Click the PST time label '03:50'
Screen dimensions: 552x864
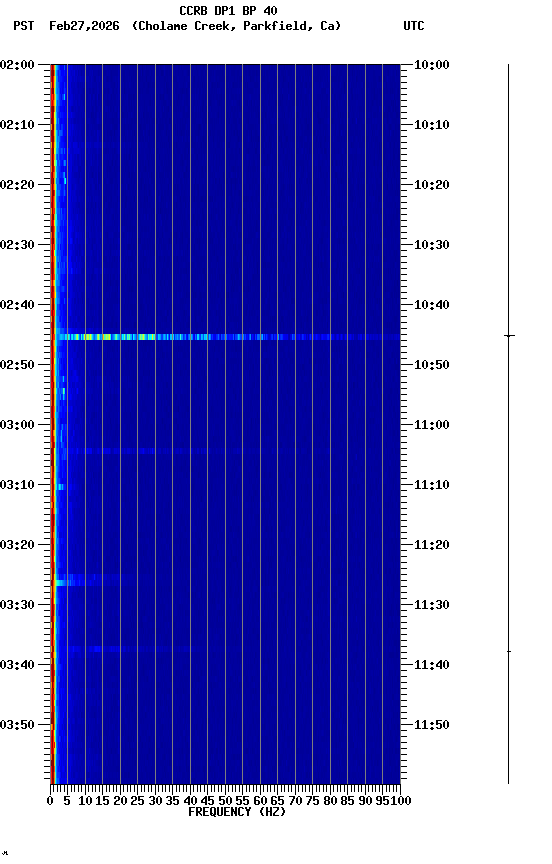coord(17,725)
